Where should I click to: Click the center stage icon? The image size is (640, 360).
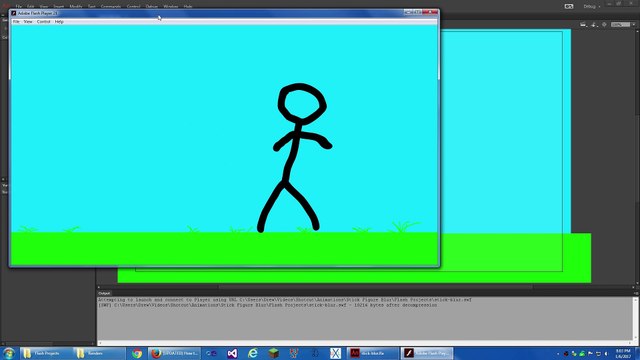(604, 25)
